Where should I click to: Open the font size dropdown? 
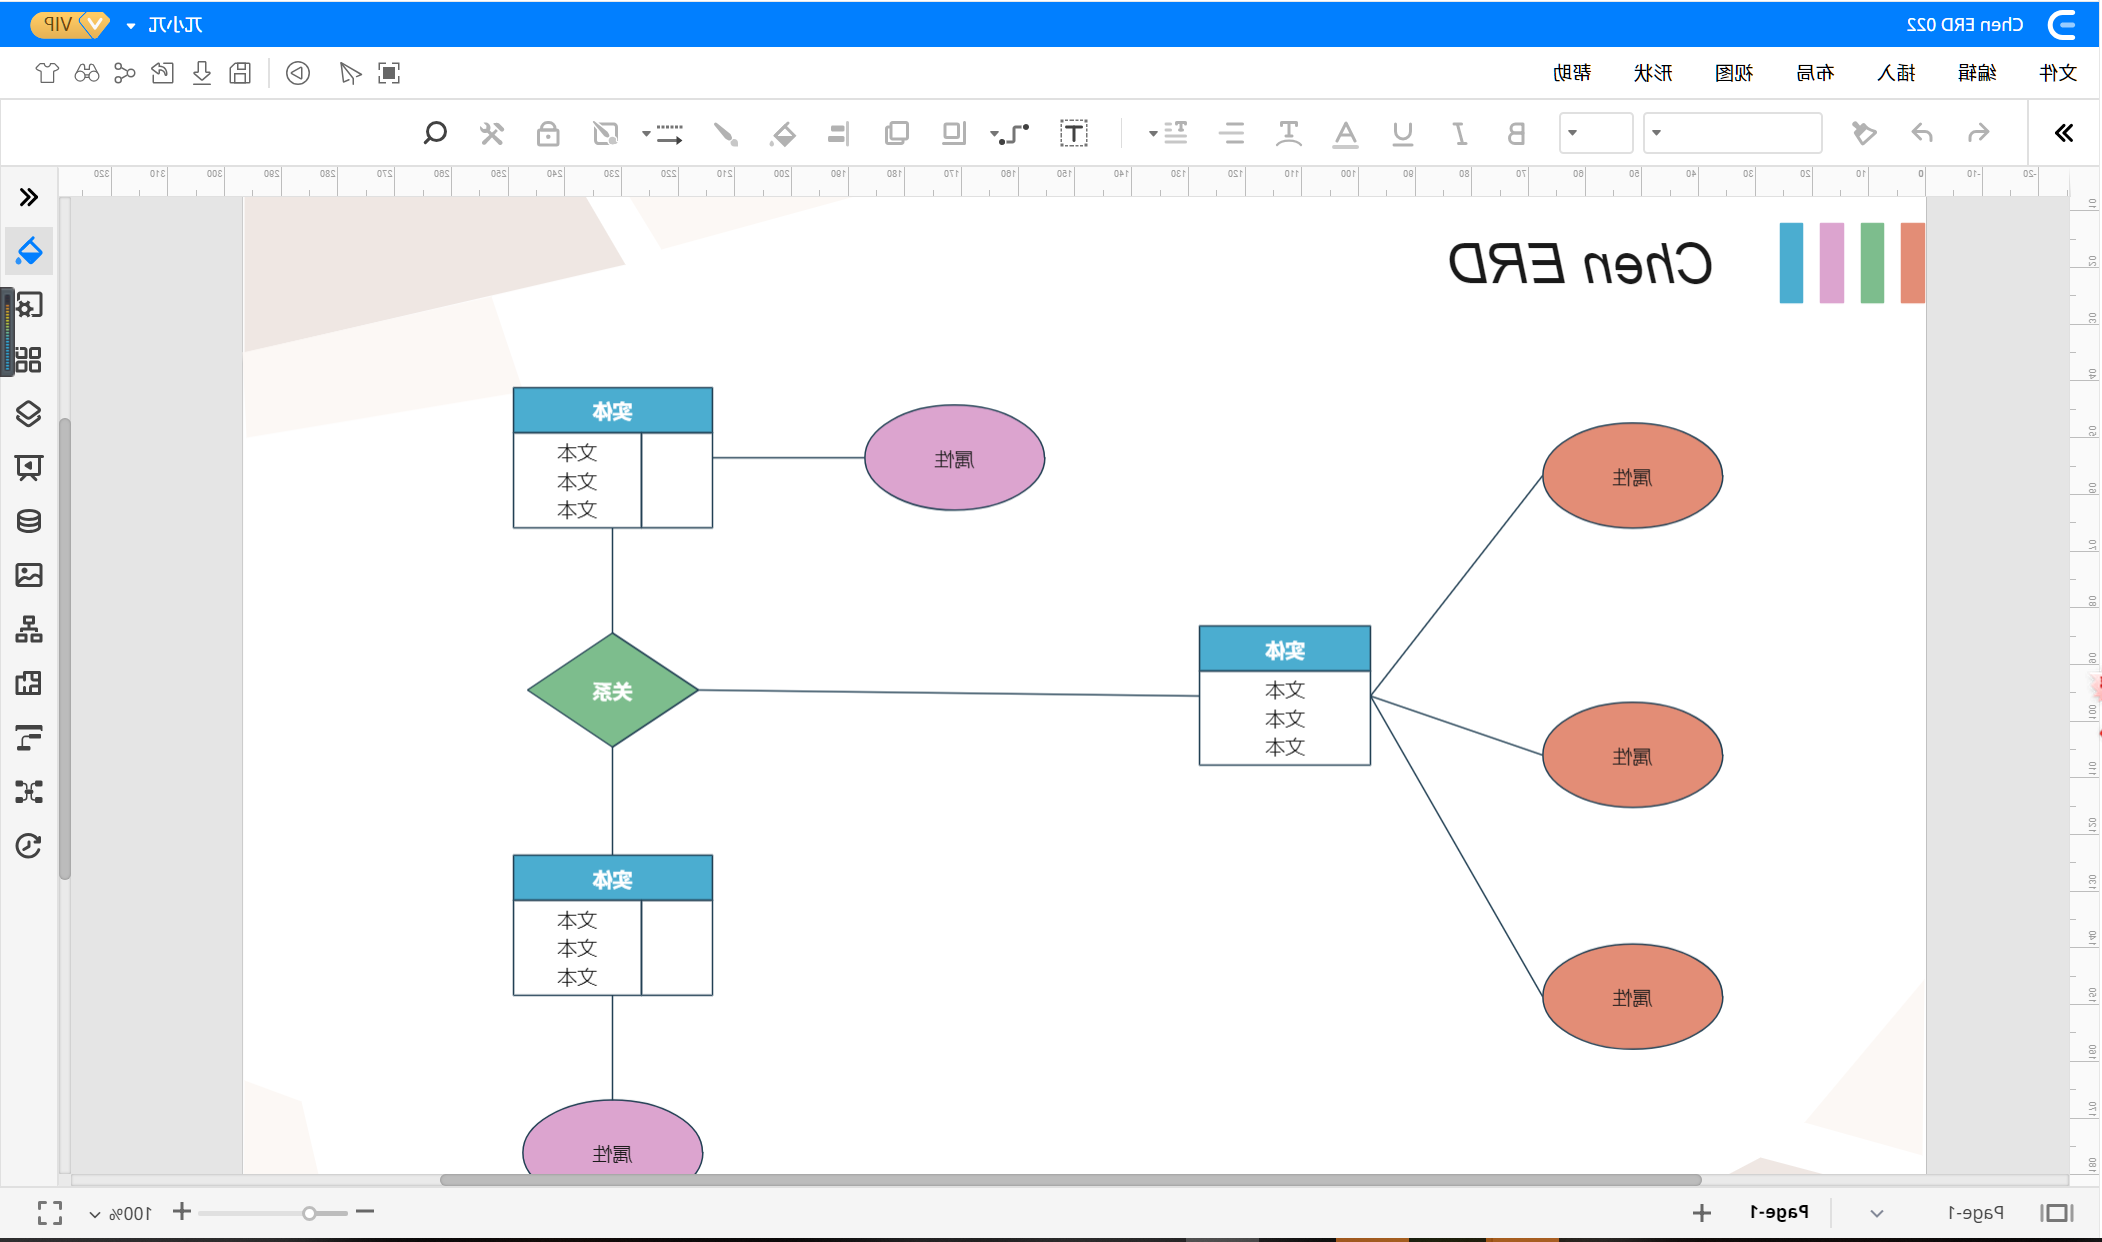pyautogui.click(x=1596, y=133)
